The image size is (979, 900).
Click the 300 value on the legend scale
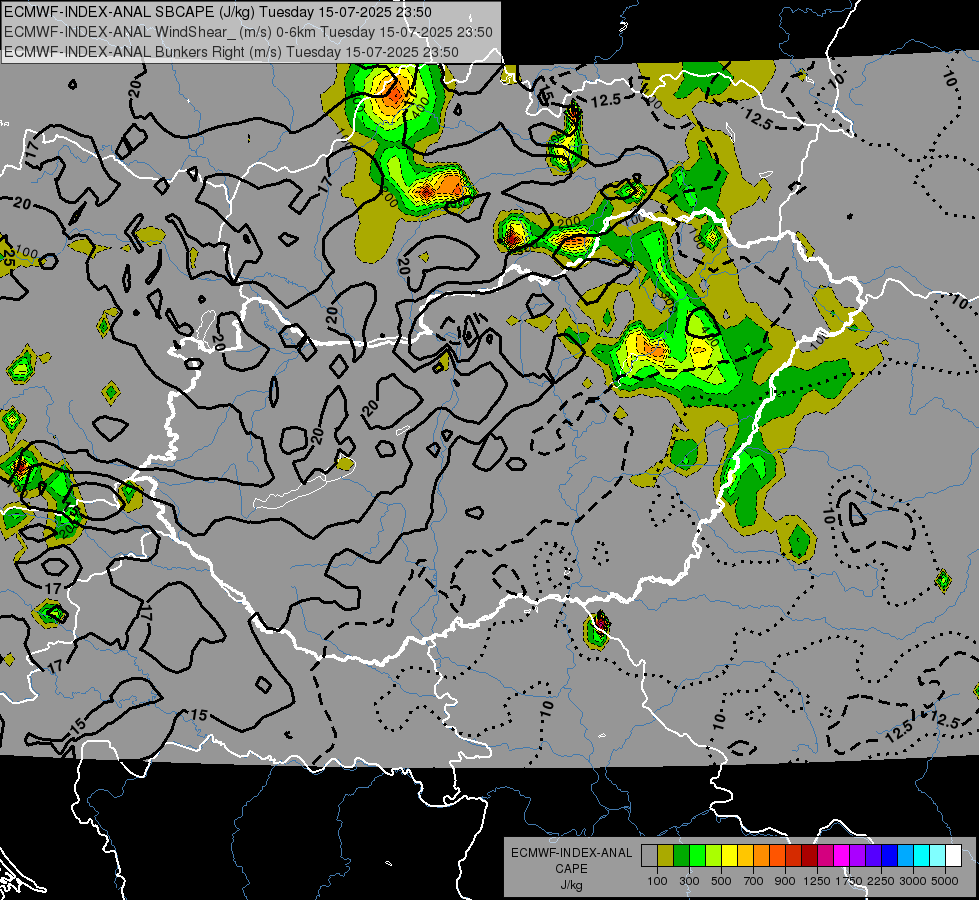[689, 881]
